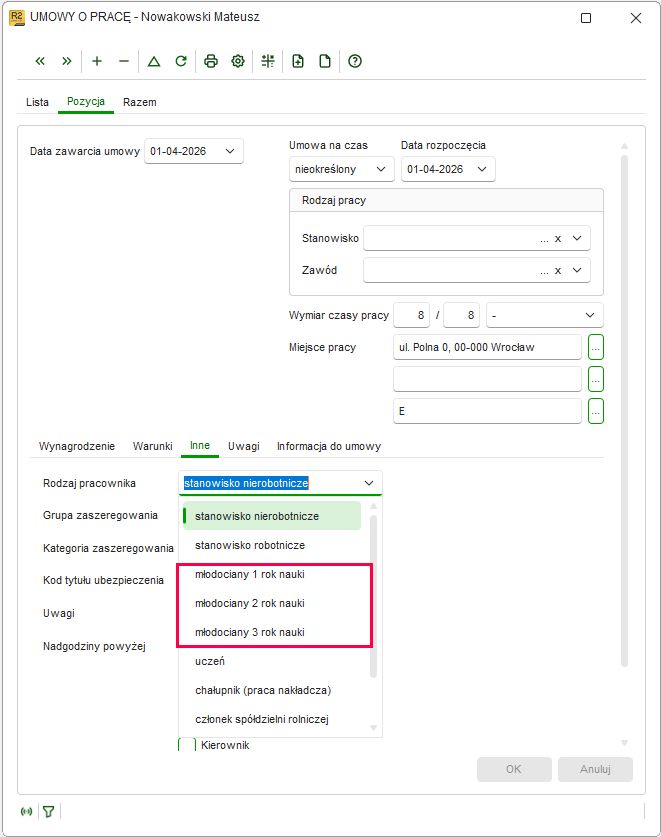The image size is (661, 837).
Task: Click the form's vertical scrollbar
Action: pos(625,411)
